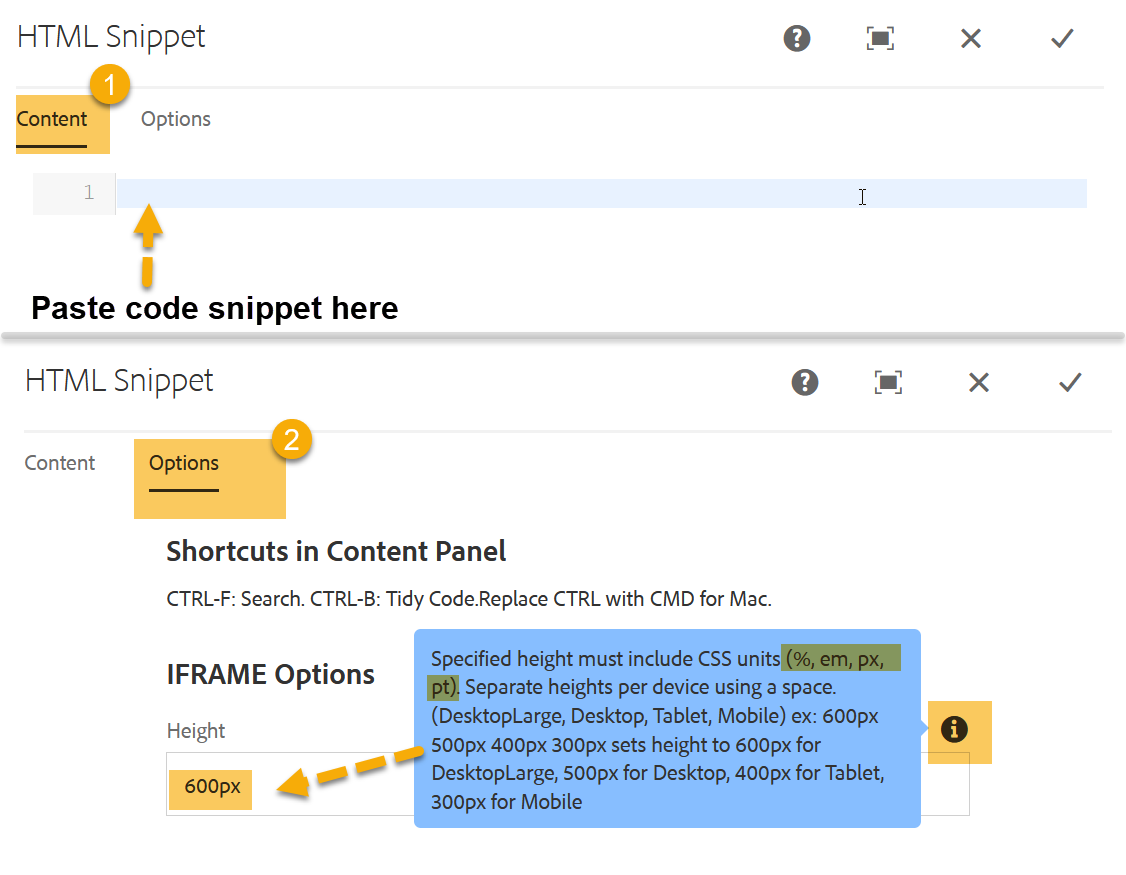Screen dimensions: 1126x875
Task: Click line number 1 in code gutter
Action: [88, 193]
